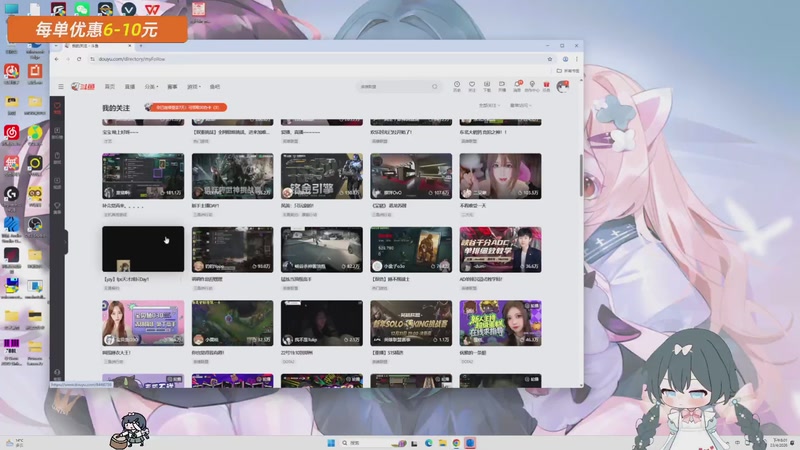The width and height of the screenshot is (800, 450).
Task: Open the 首页 home tab
Action: pos(110,87)
